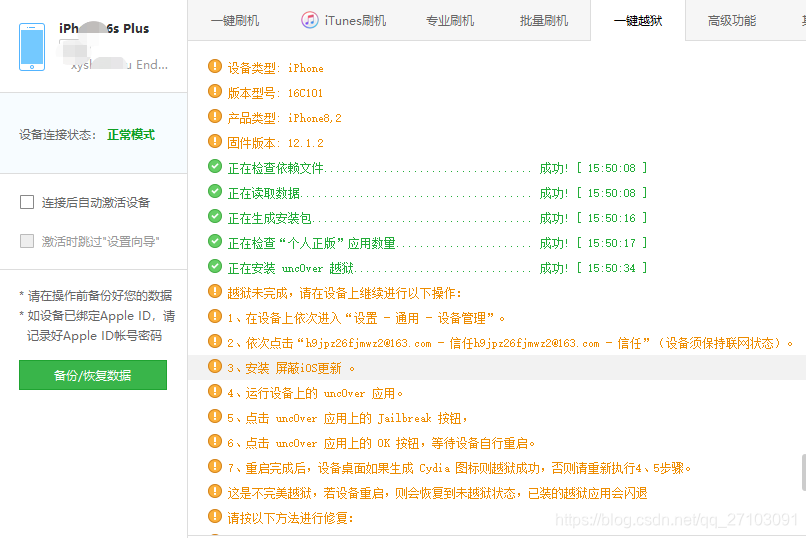Viewport: 806px width, 538px height.
Task: Enable 连接后自动激活设备 checkbox
Action: [x=27, y=202]
